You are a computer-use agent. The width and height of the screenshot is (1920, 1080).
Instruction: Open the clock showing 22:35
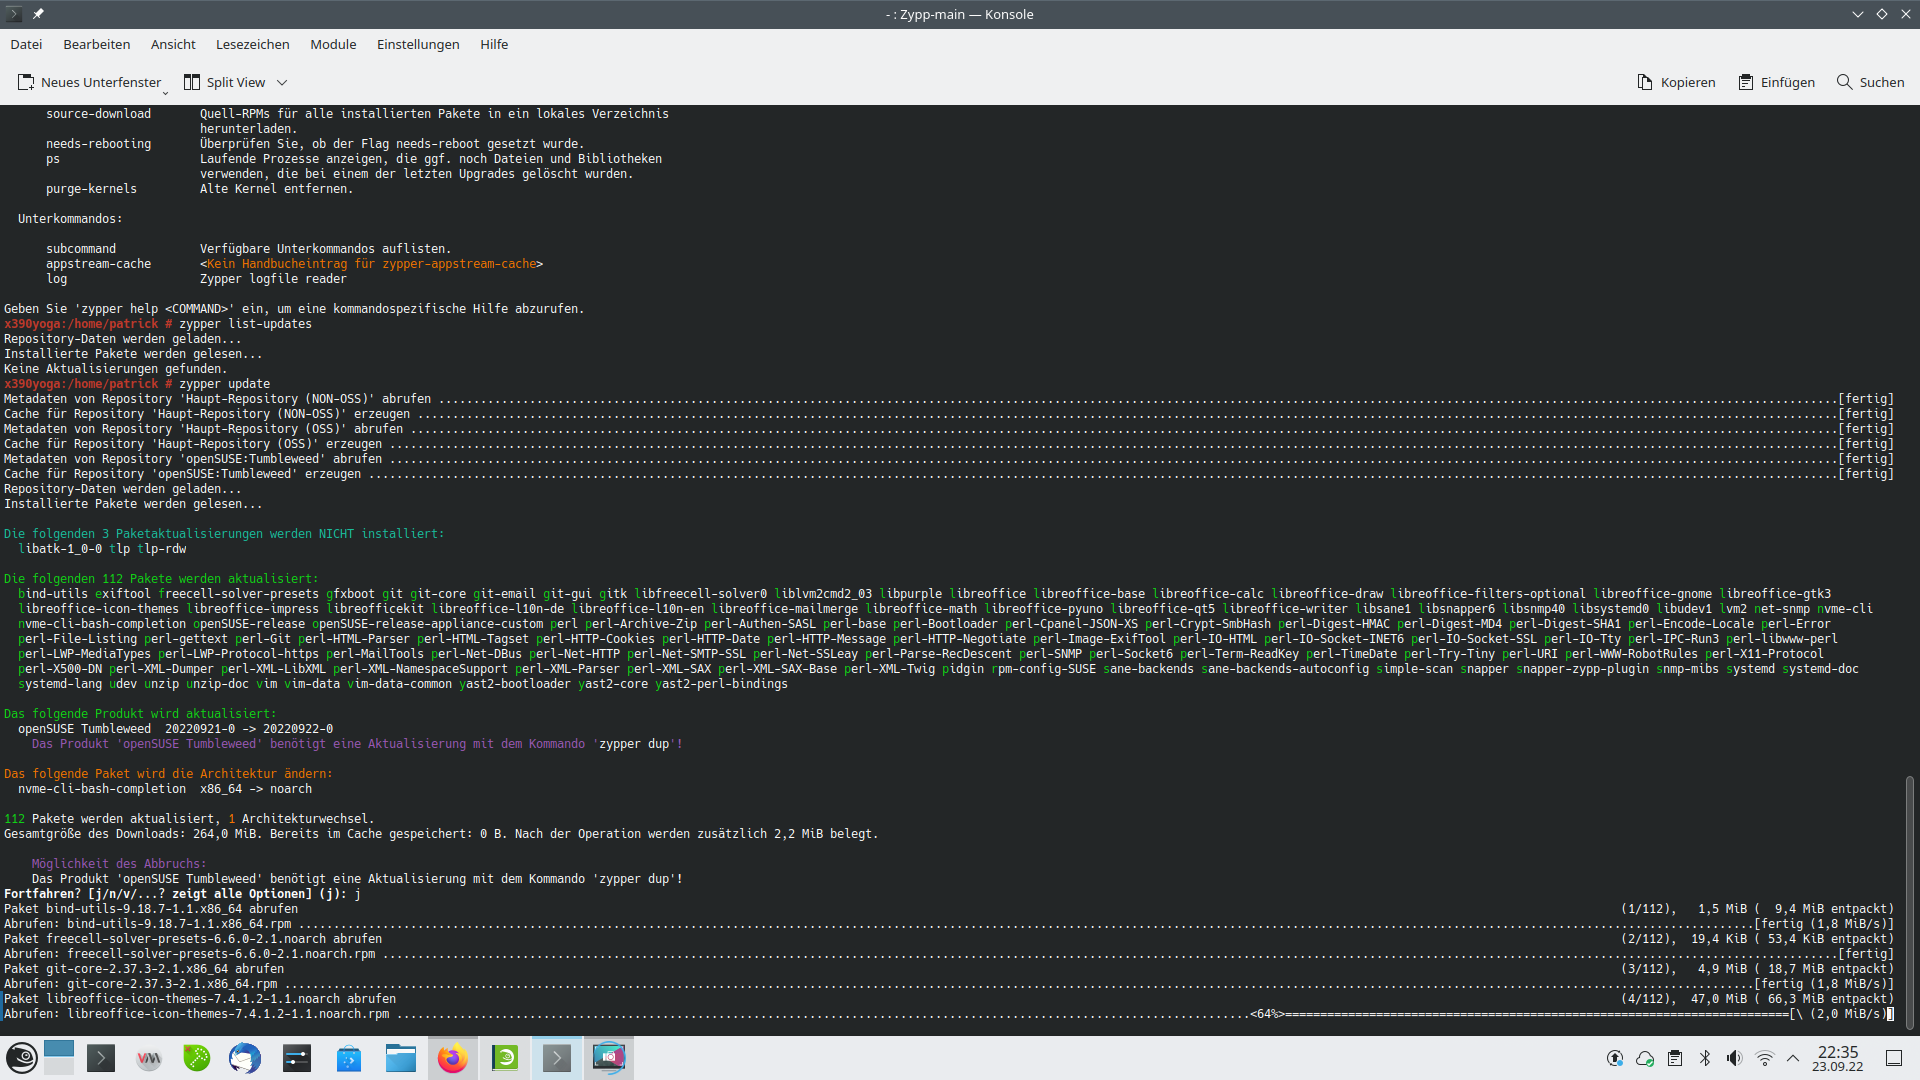click(1838, 1058)
